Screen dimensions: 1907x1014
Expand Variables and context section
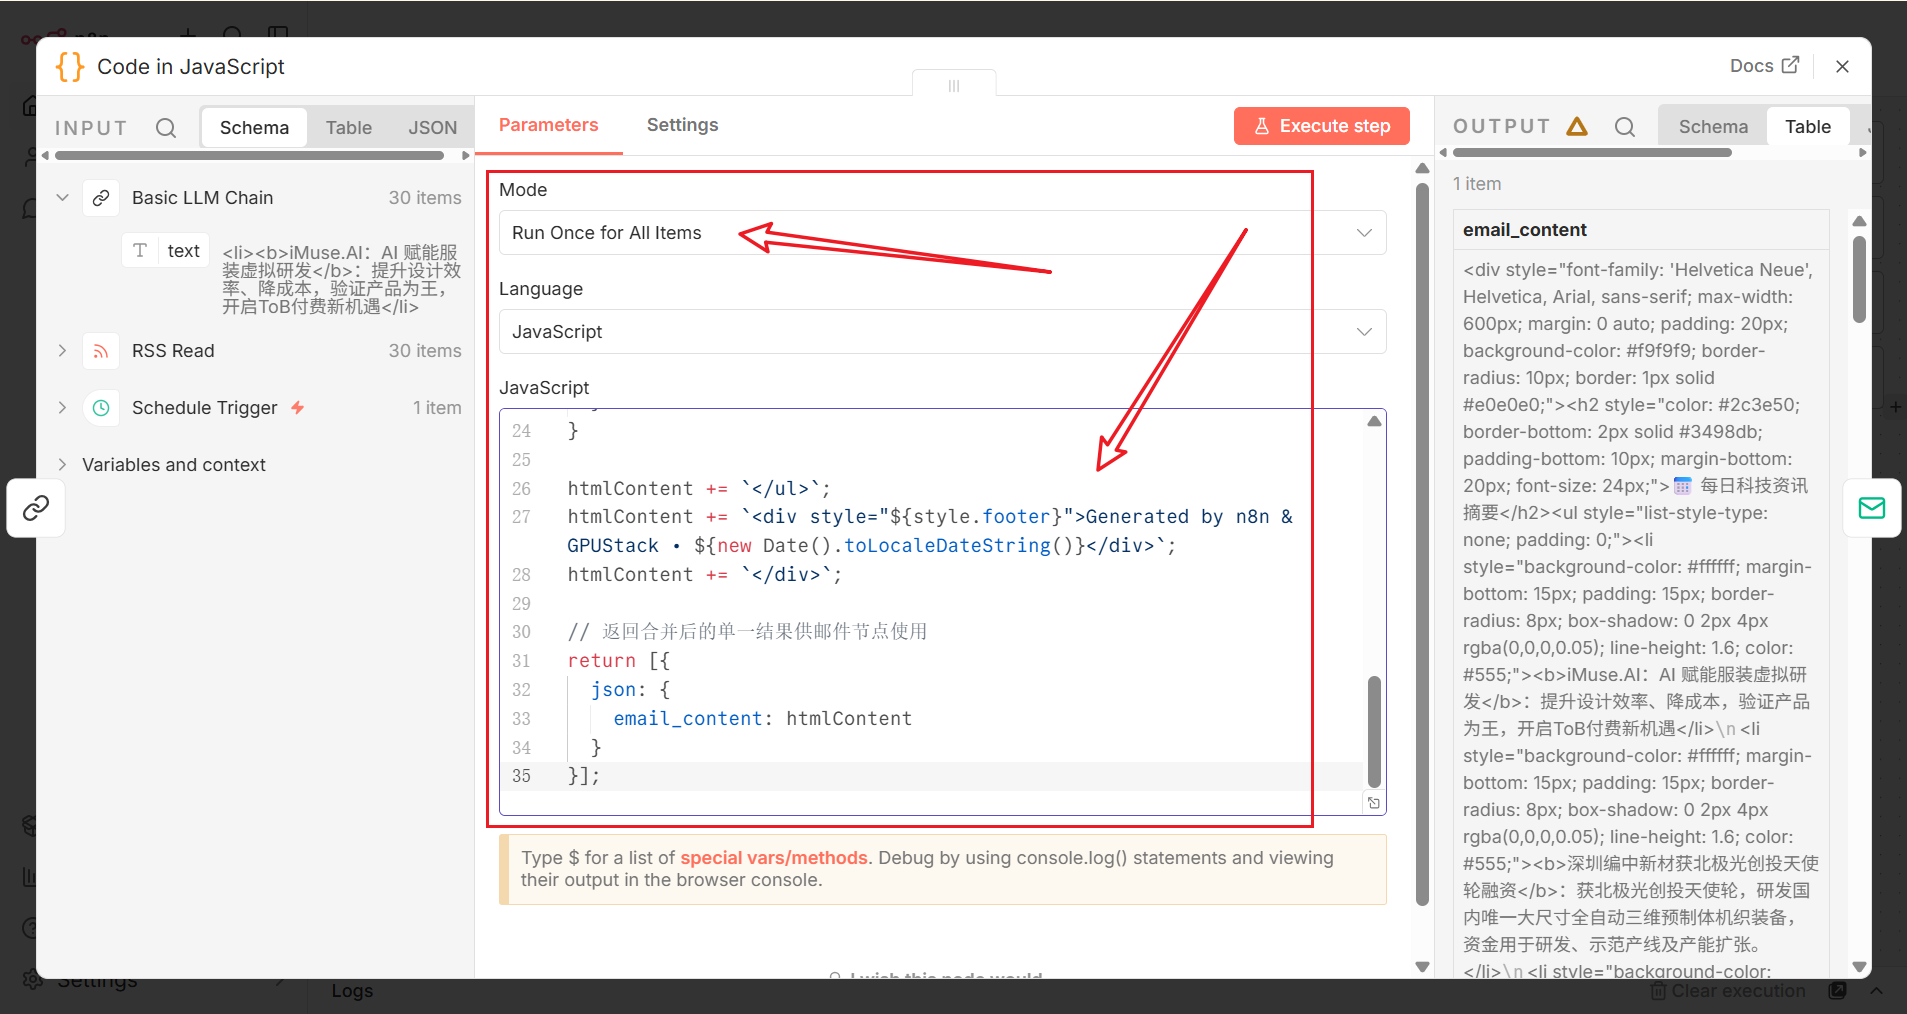pyautogui.click(x=62, y=465)
